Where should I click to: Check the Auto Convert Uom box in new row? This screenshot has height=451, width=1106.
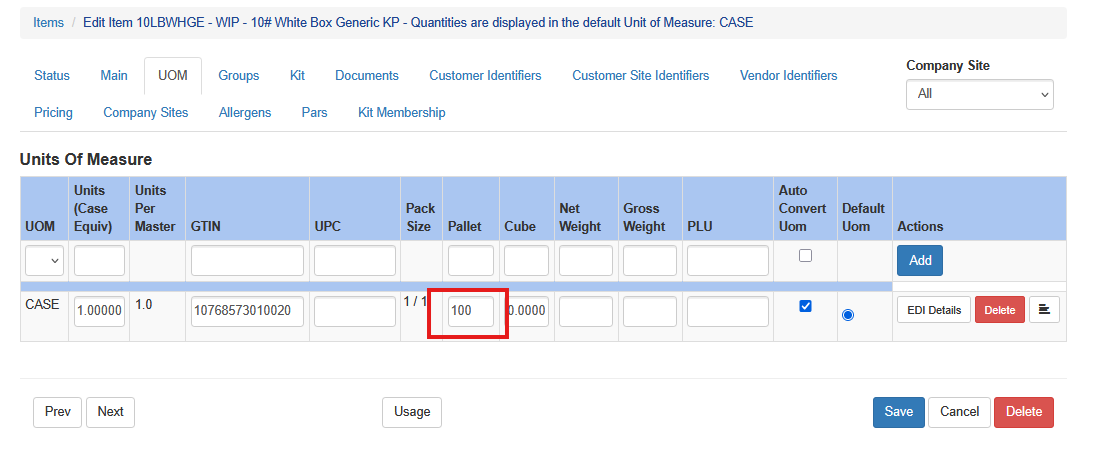(806, 255)
